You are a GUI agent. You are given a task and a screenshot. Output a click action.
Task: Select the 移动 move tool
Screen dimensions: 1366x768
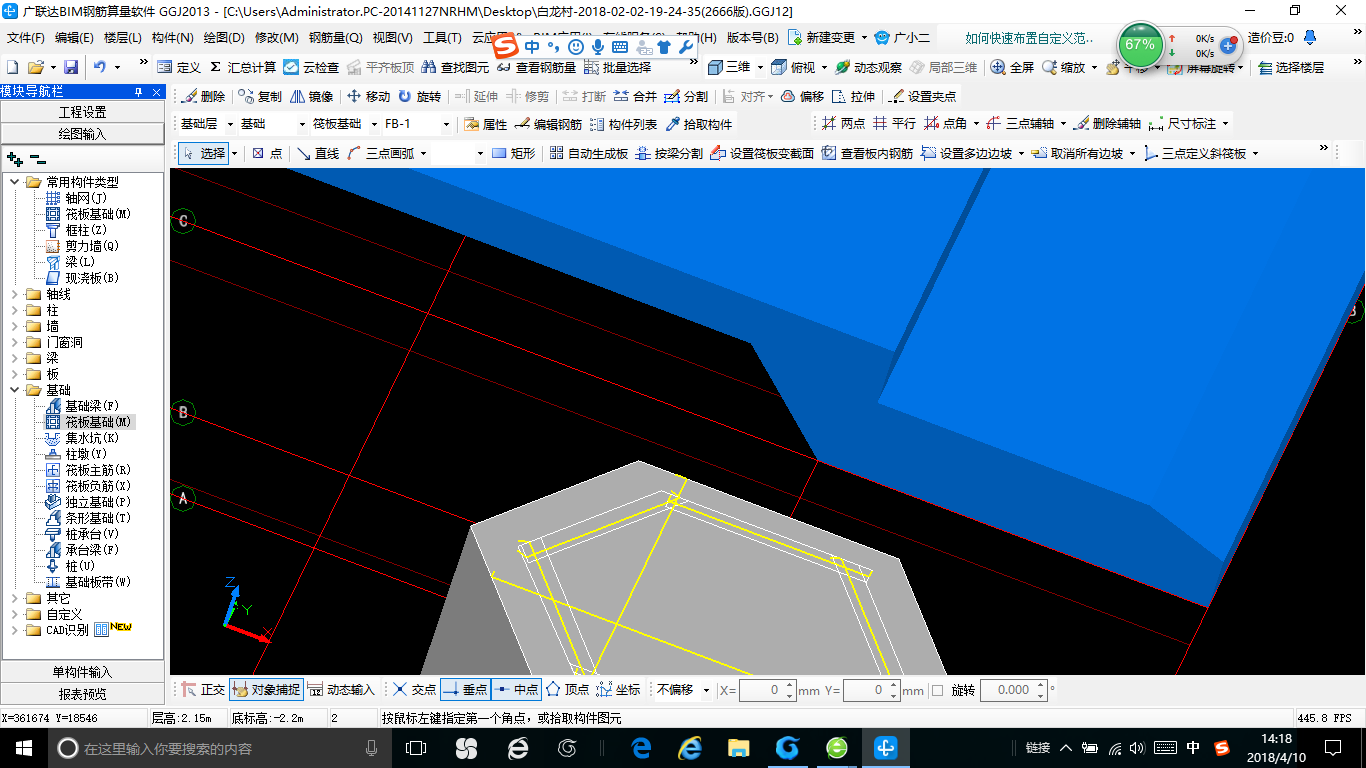click(x=368, y=97)
